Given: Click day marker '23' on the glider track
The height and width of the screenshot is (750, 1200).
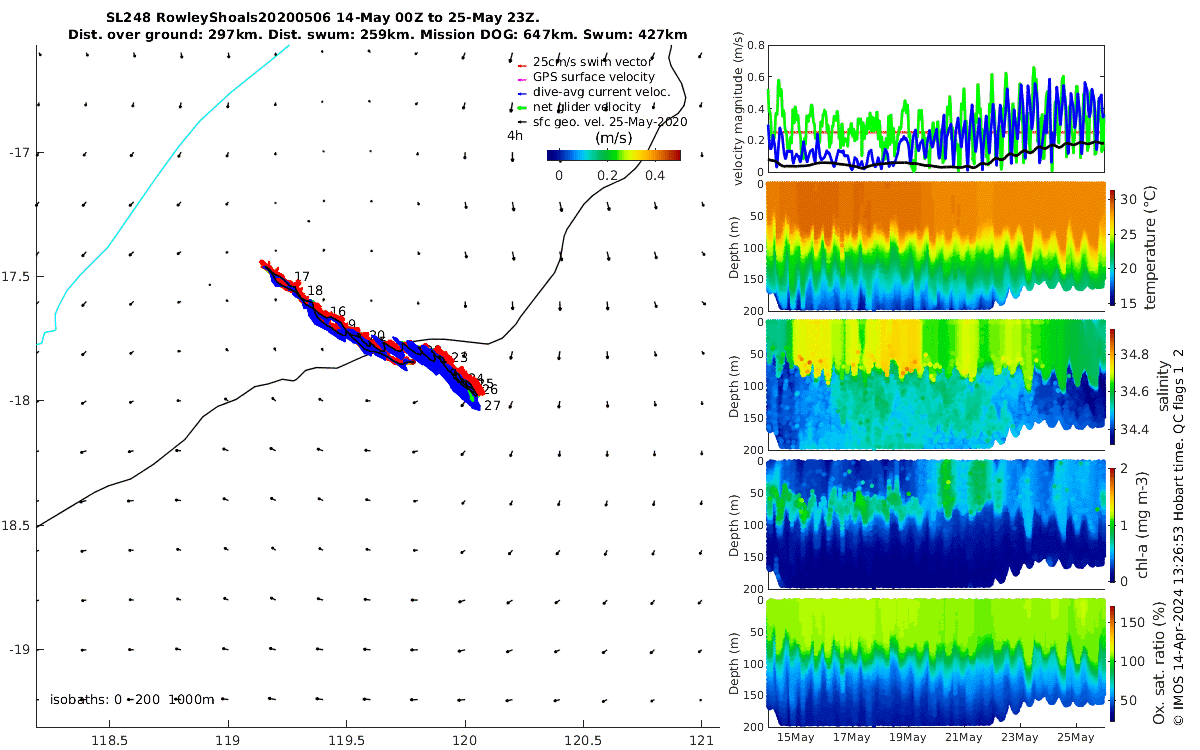Looking at the screenshot, I should (460, 357).
